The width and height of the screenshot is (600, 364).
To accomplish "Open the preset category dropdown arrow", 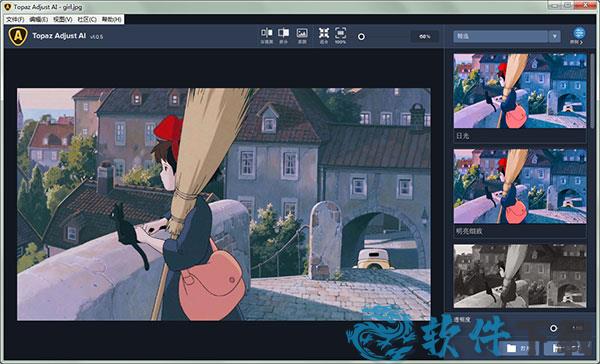I will pyautogui.click(x=554, y=36).
